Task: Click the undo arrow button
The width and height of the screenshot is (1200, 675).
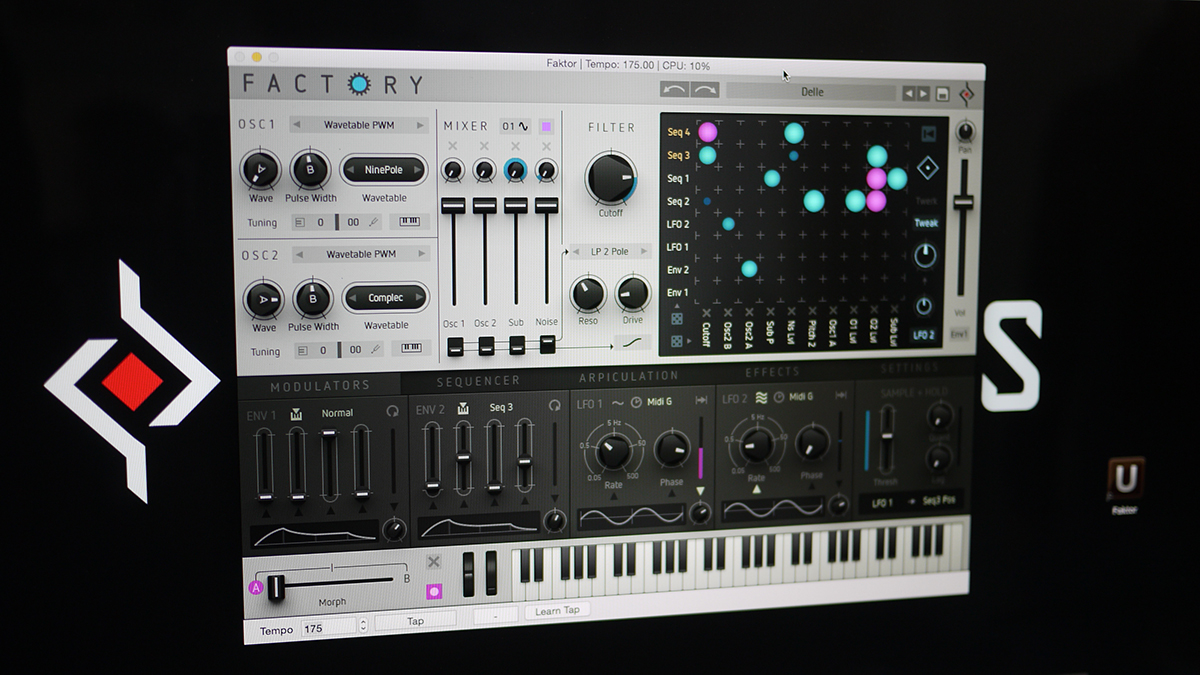Action: point(675,90)
